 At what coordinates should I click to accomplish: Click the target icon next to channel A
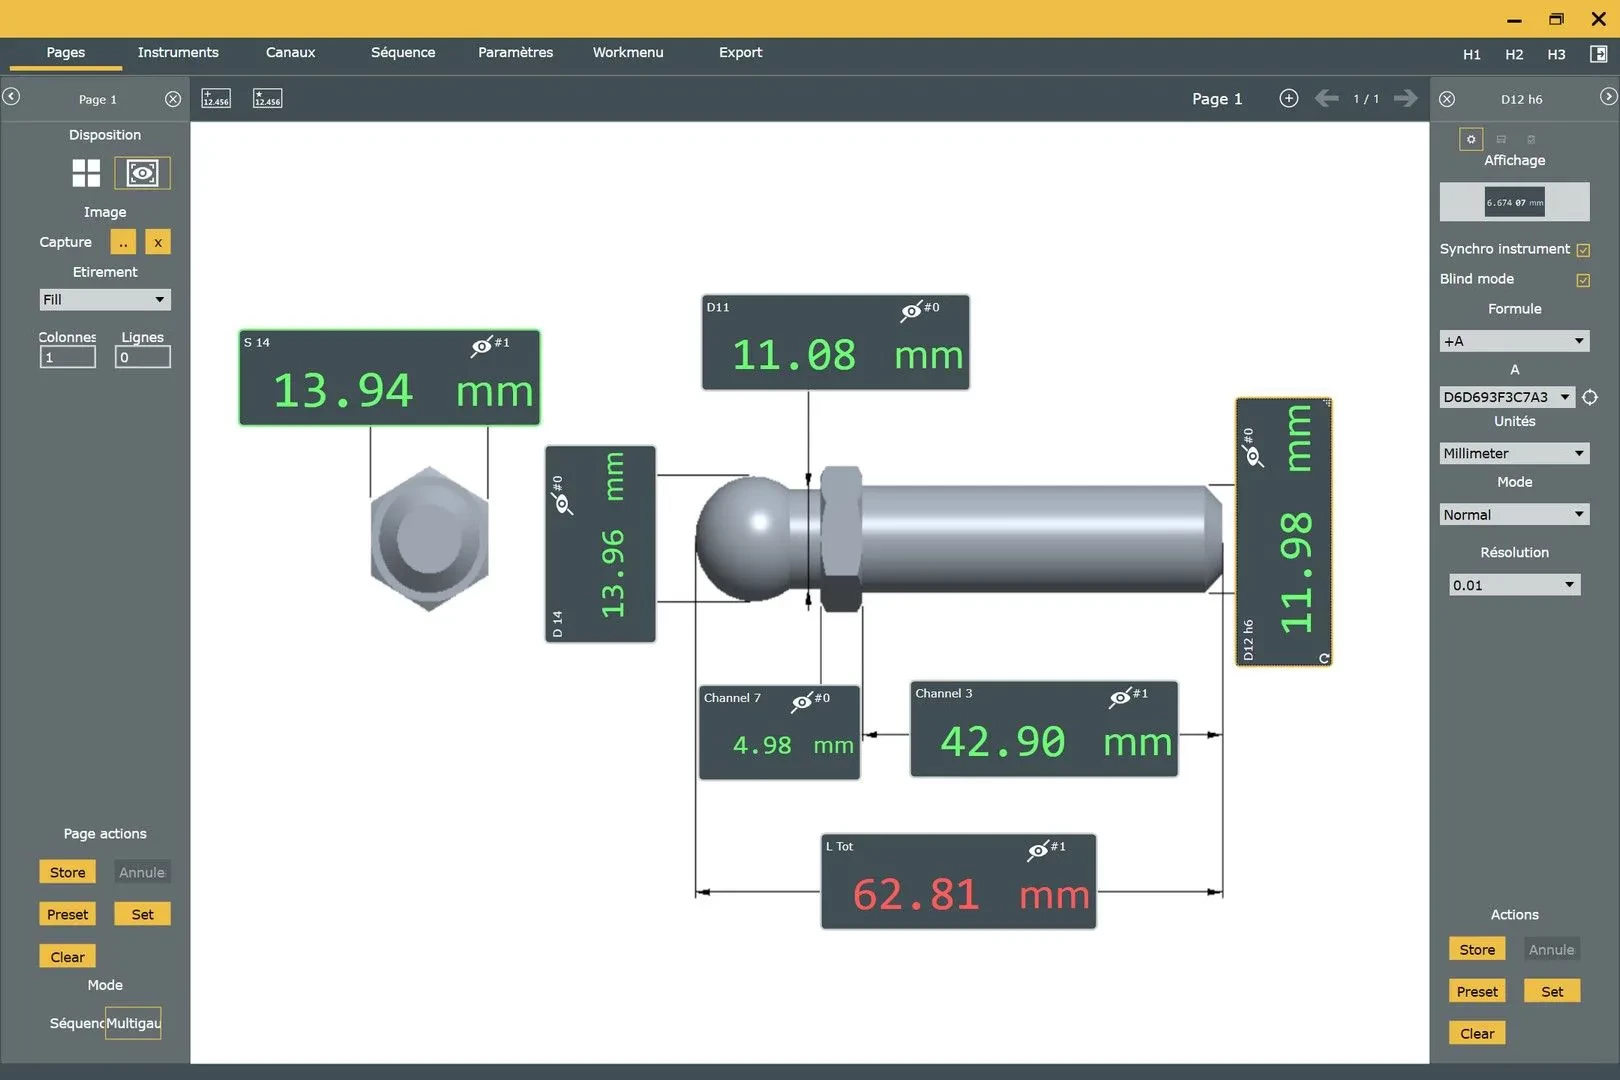pos(1590,397)
